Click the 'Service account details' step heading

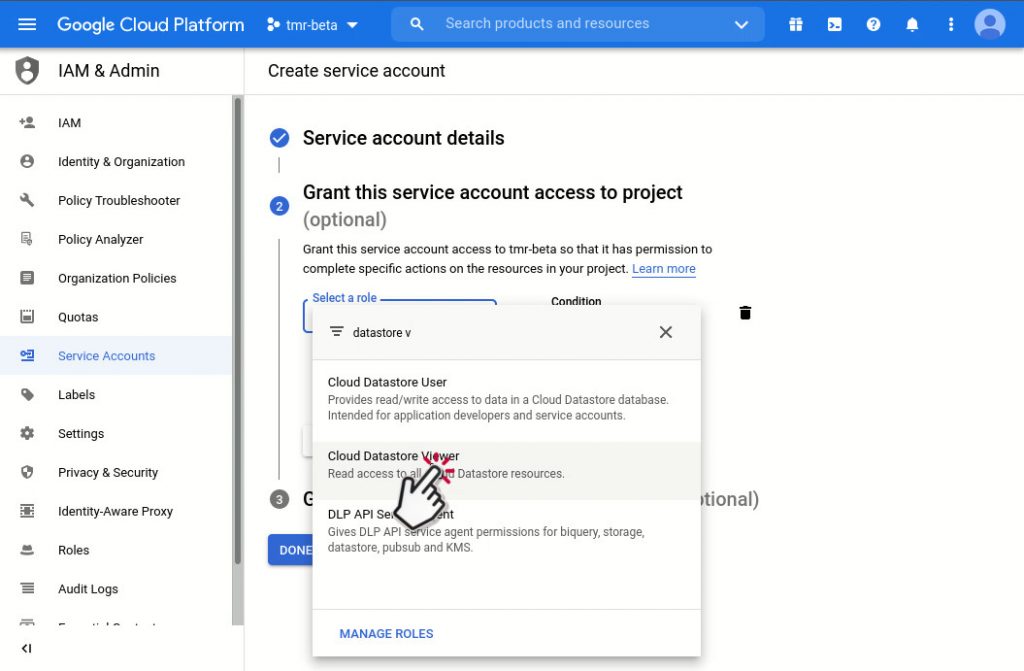click(x=403, y=138)
